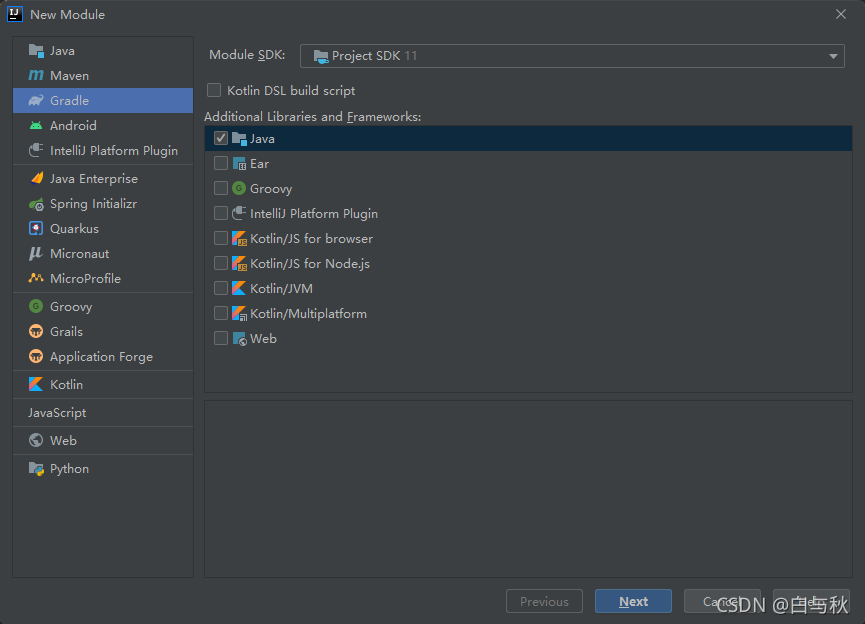Check the Kotlin/JVM checkbox

tap(221, 288)
